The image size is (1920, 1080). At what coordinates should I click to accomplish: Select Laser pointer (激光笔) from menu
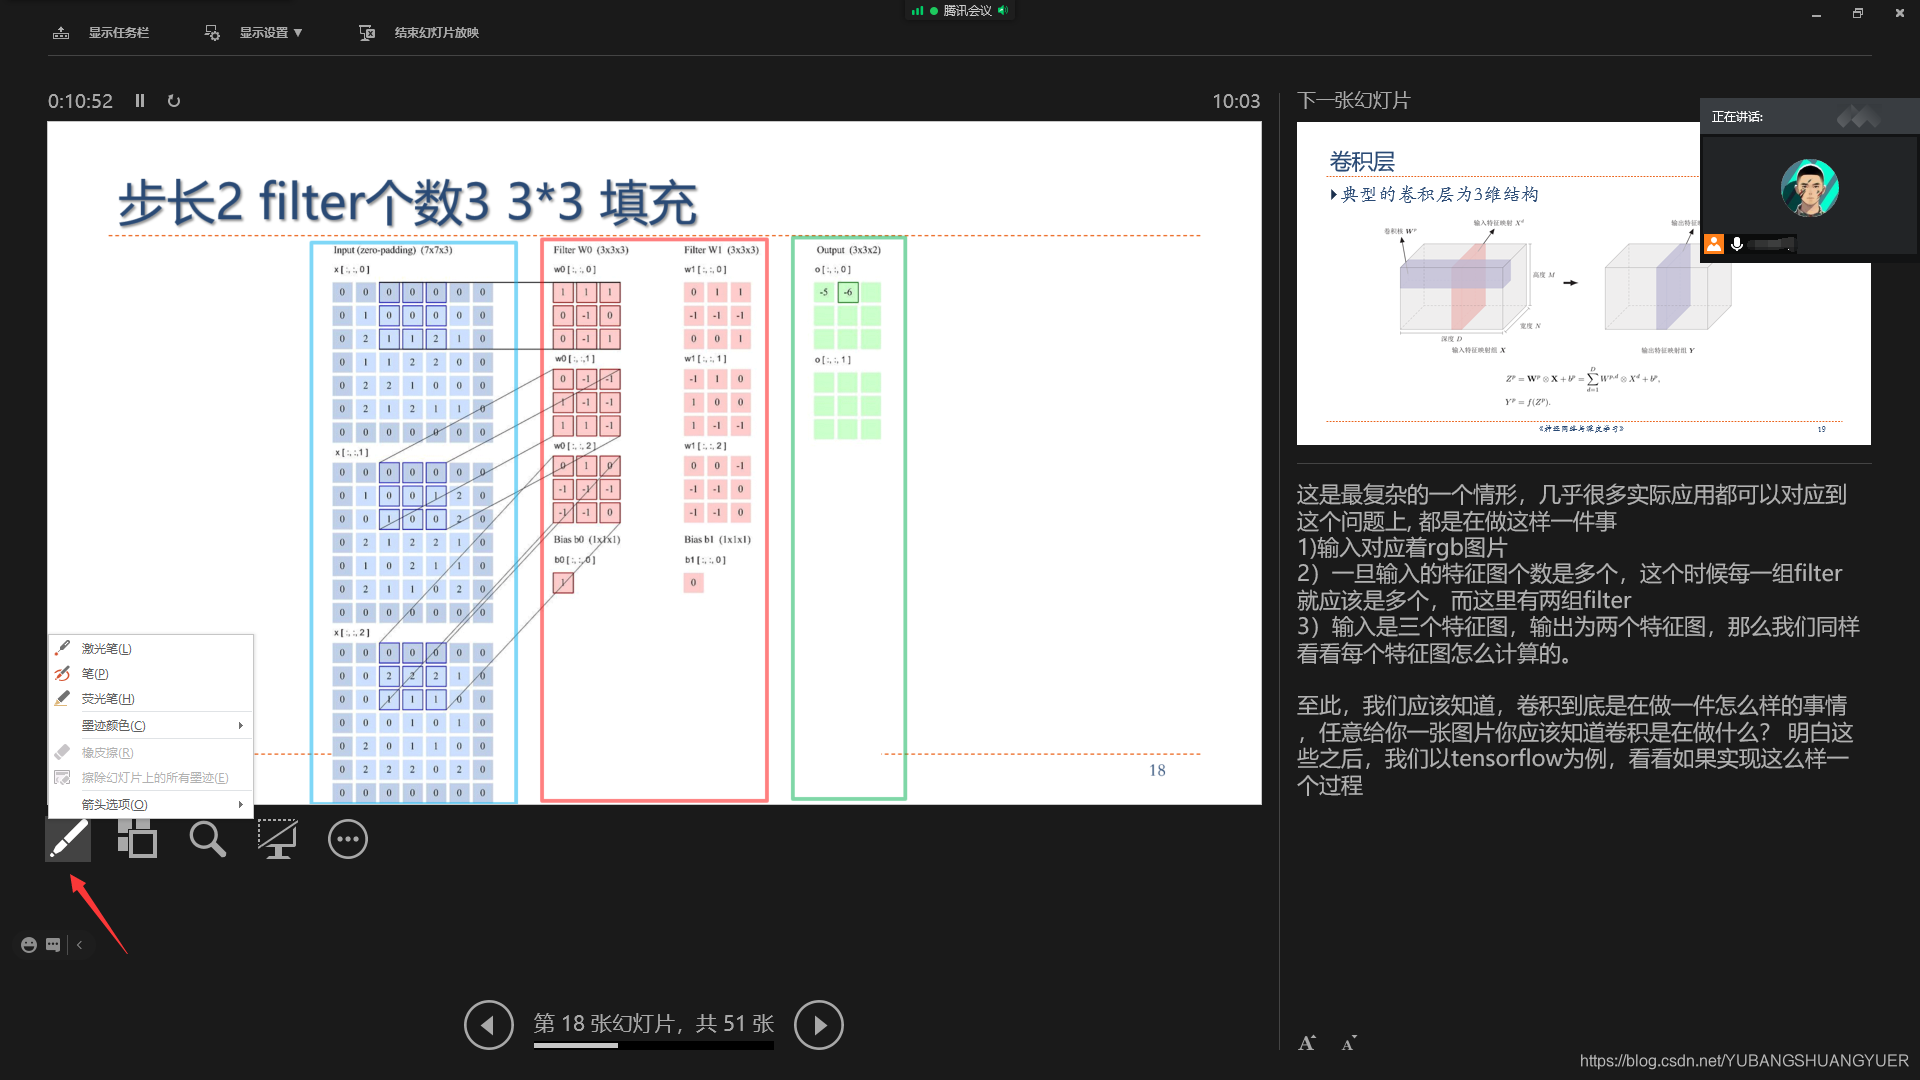pyautogui.click(x=106, y=648)
